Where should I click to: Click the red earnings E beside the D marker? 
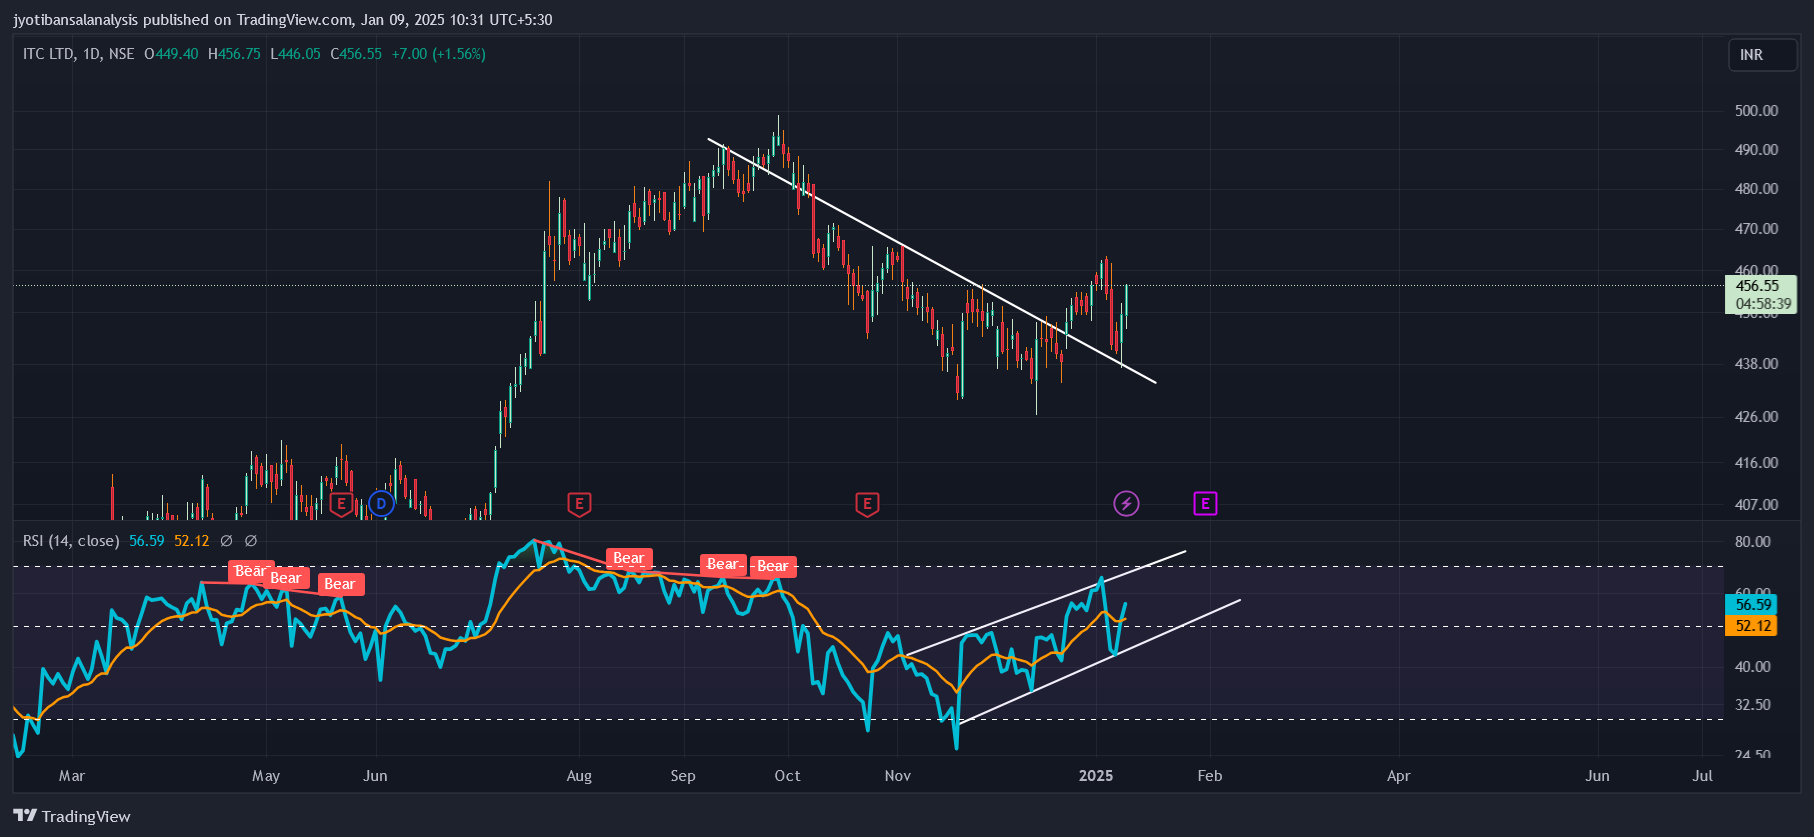coord(341,504)
